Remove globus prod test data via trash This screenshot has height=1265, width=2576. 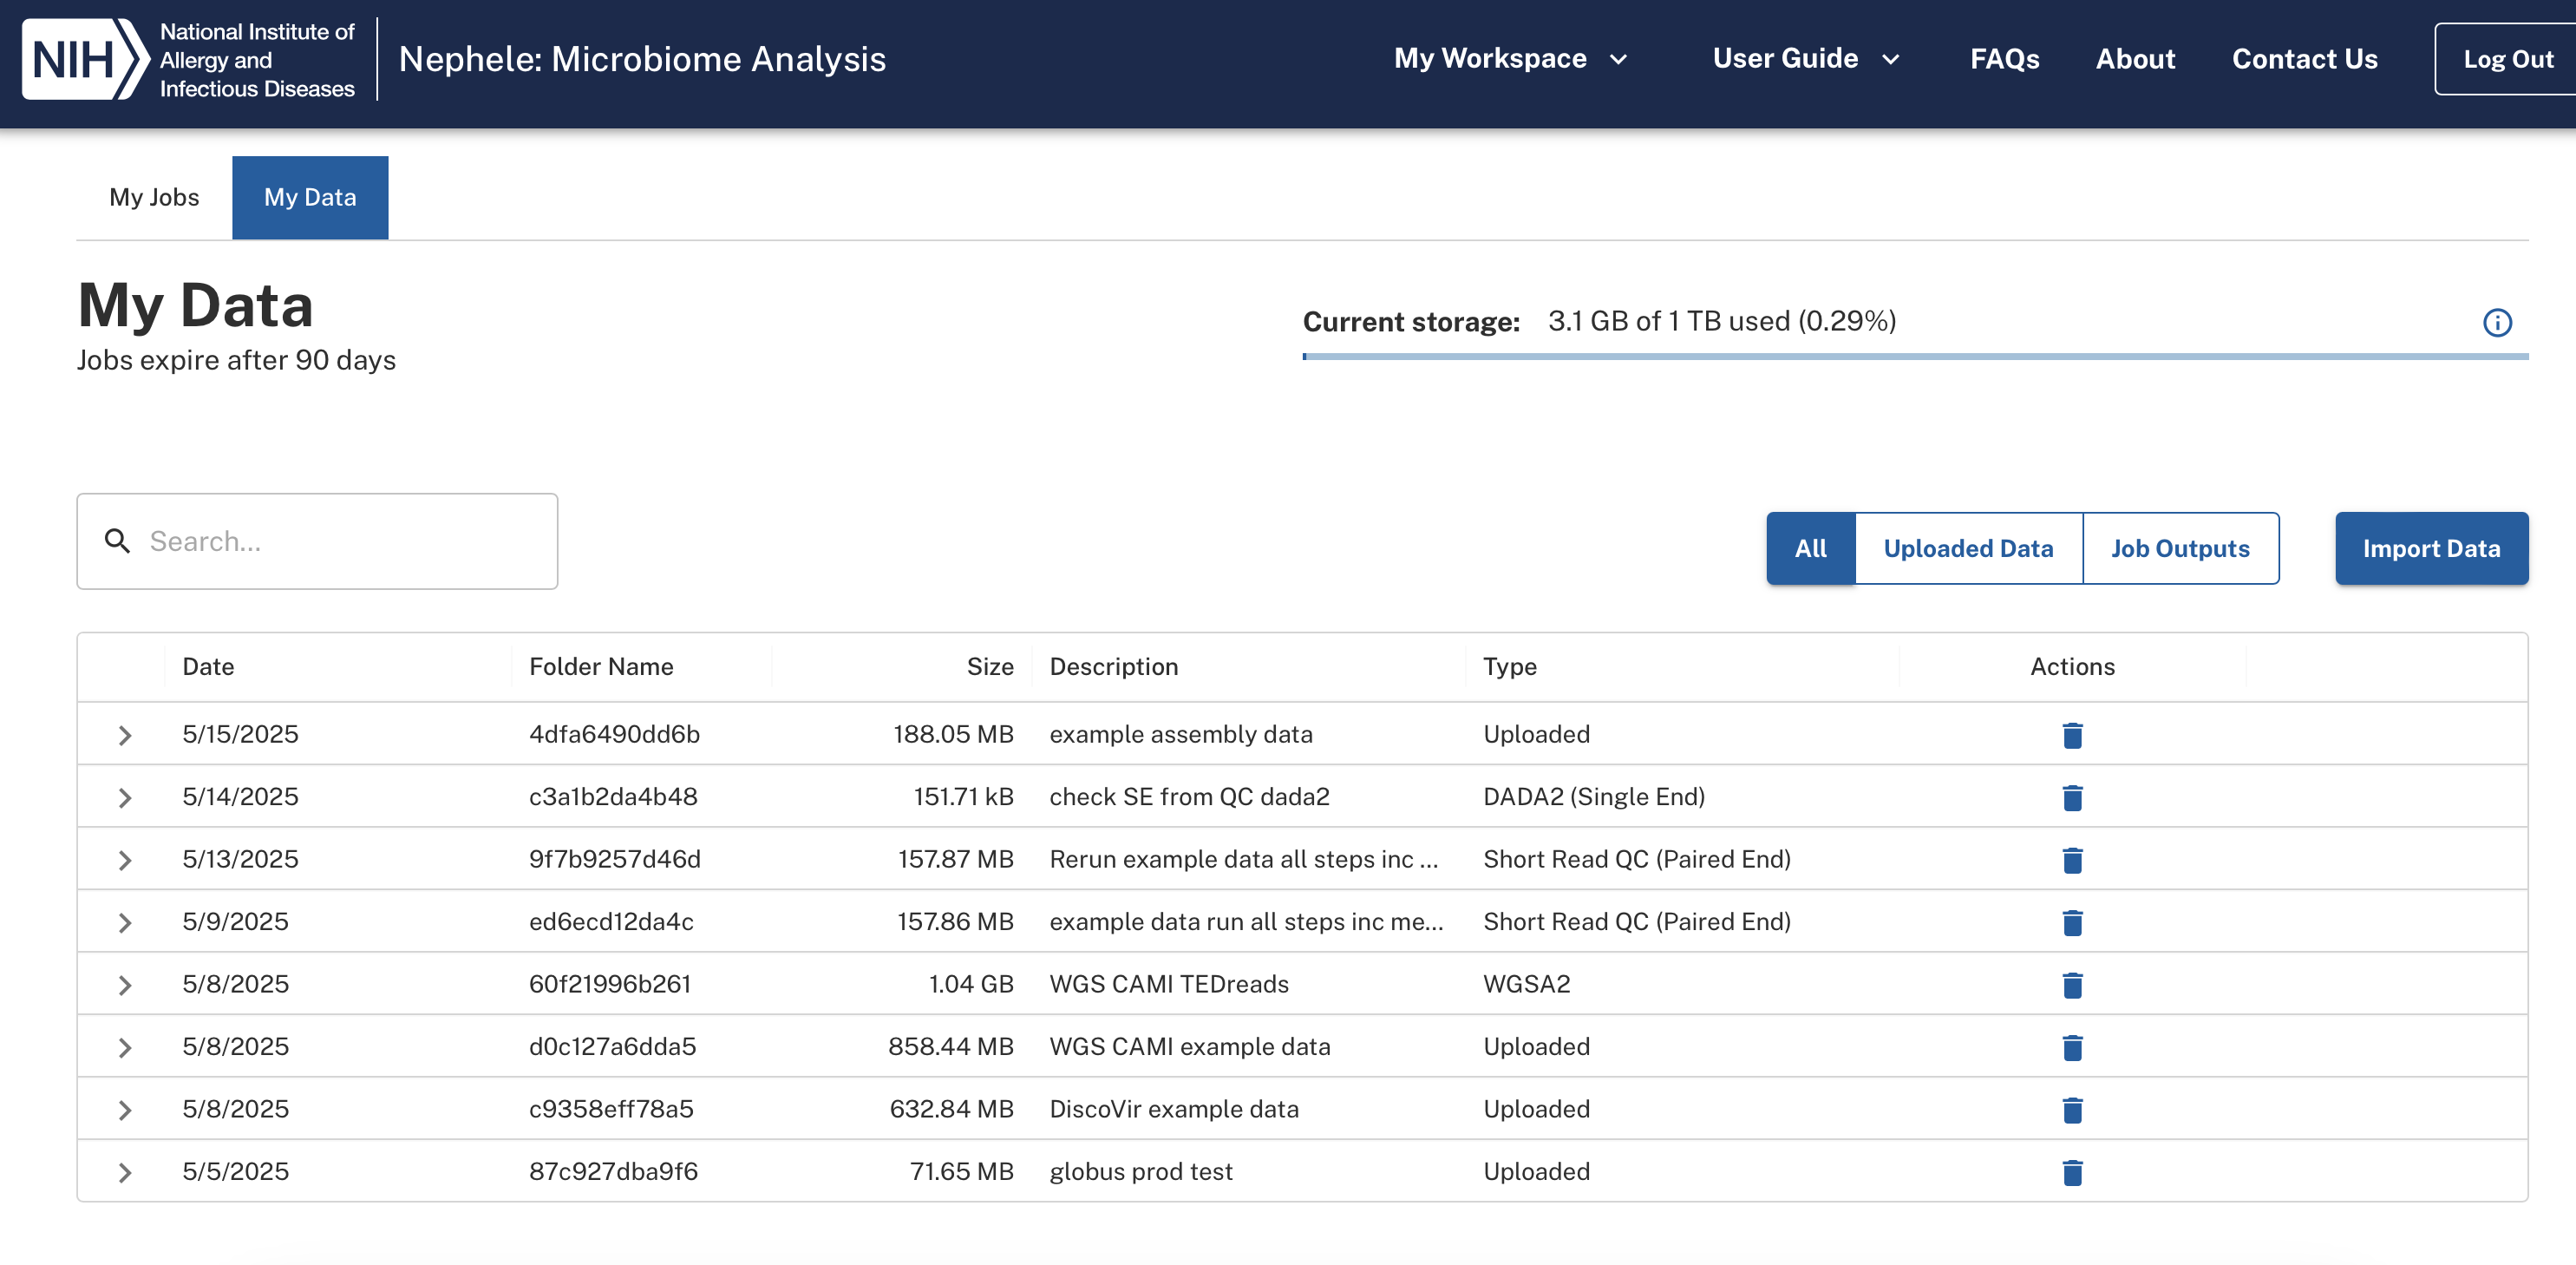(2072, 1172)
